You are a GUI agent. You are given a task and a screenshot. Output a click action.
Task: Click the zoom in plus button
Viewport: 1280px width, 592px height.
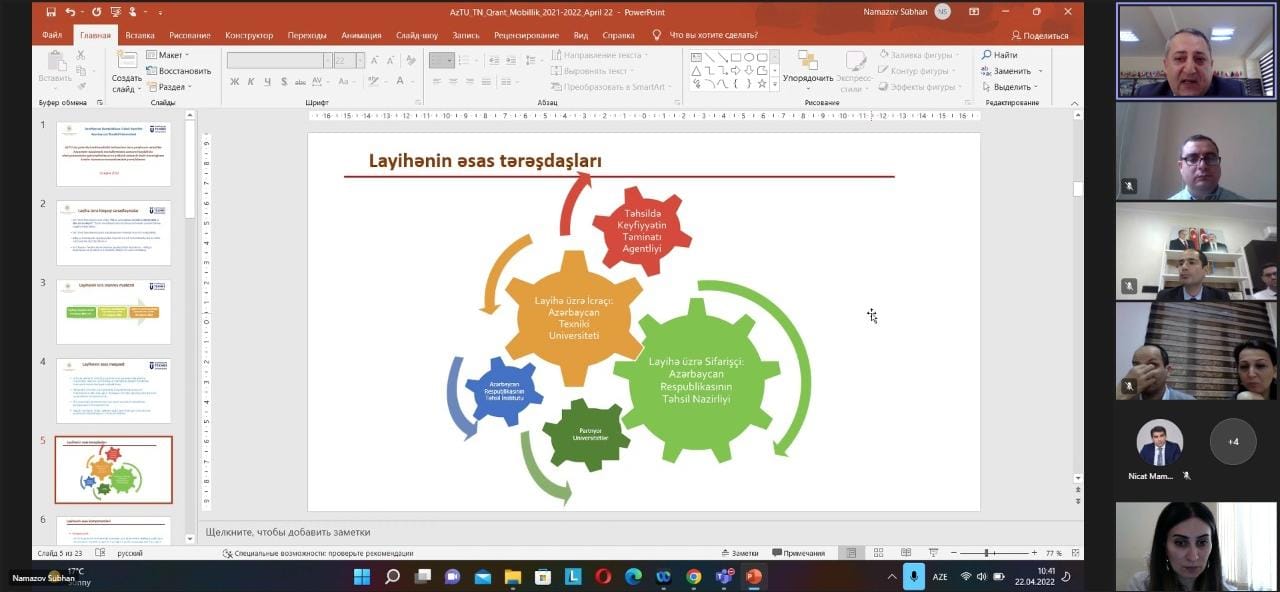click(1034, 553)
